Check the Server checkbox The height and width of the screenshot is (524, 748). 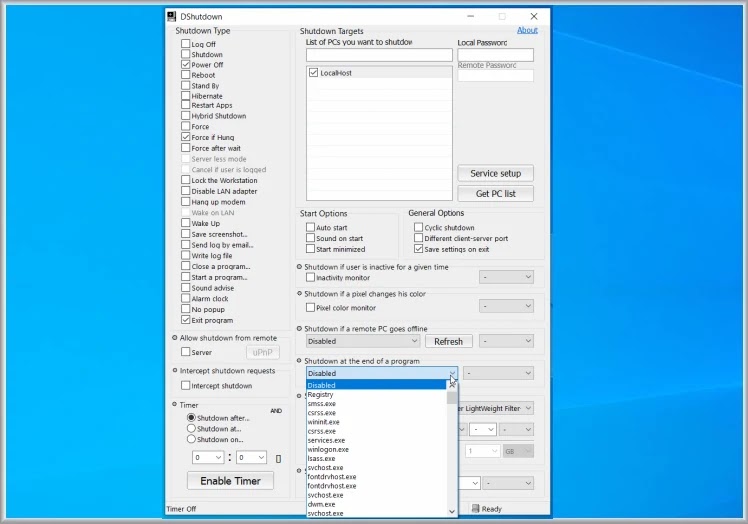[x=186, y=352]
